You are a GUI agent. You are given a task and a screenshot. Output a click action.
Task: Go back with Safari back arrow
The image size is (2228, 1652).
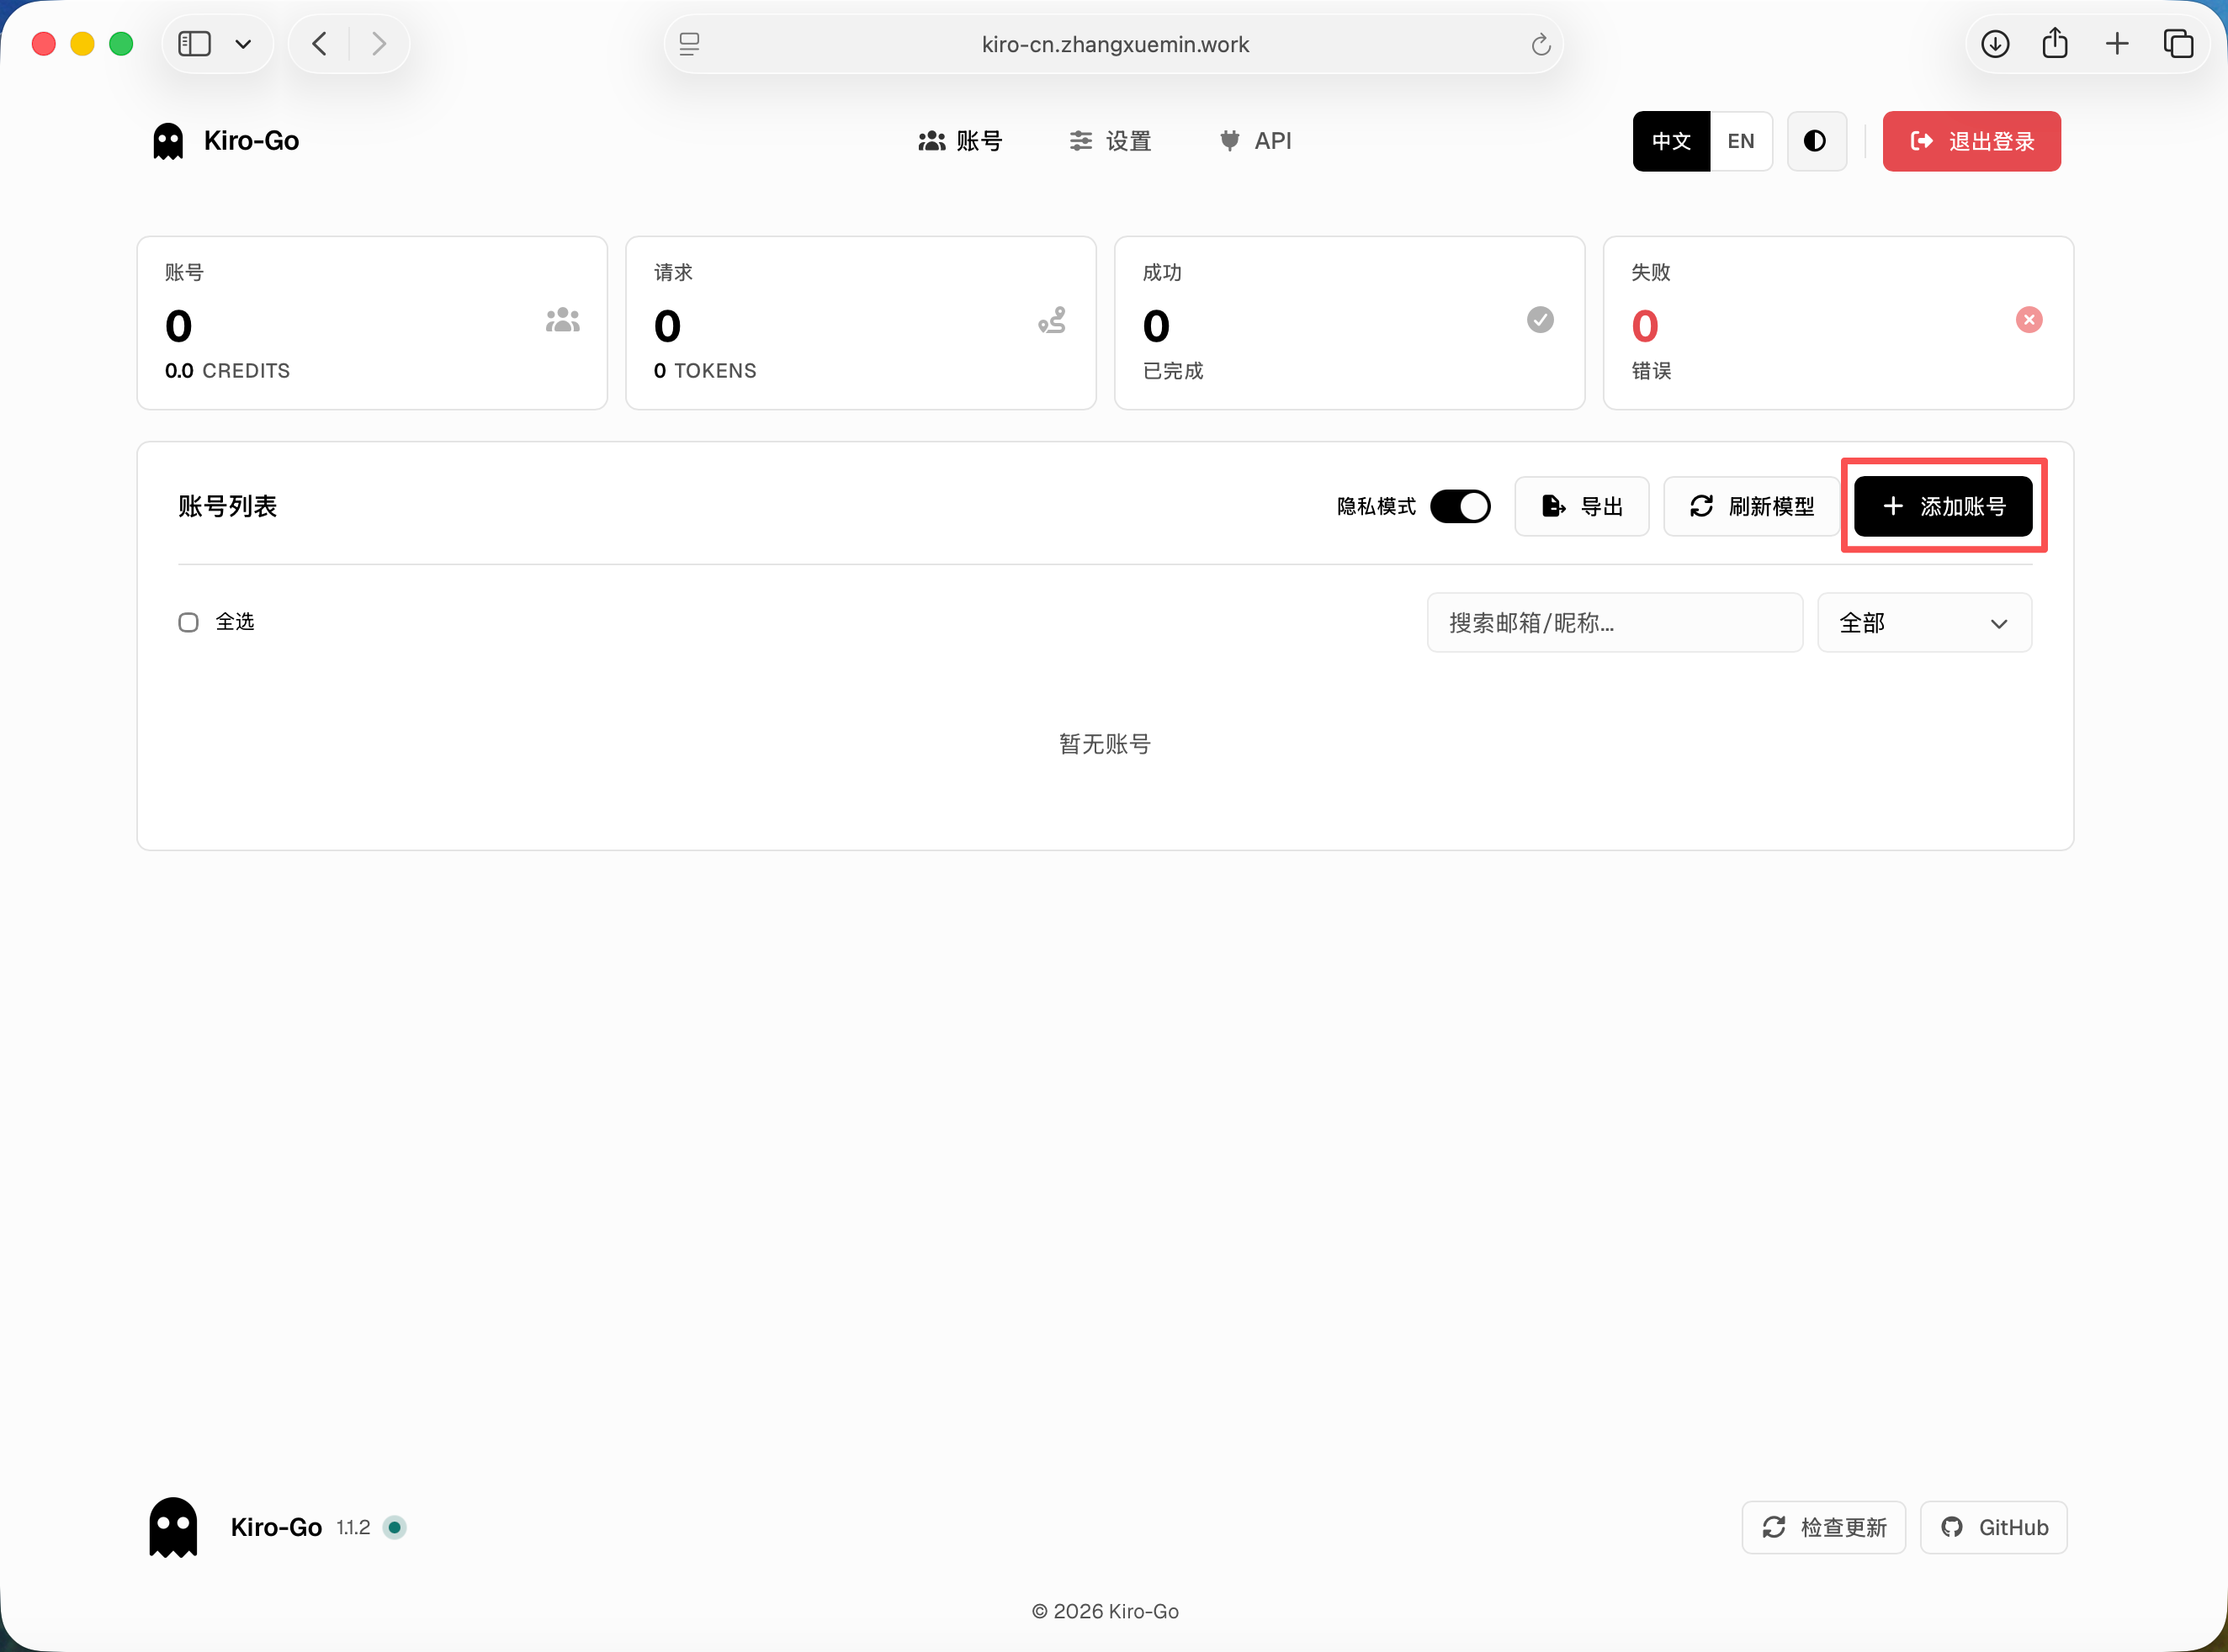pyautogui.click(x=320, y=44)
